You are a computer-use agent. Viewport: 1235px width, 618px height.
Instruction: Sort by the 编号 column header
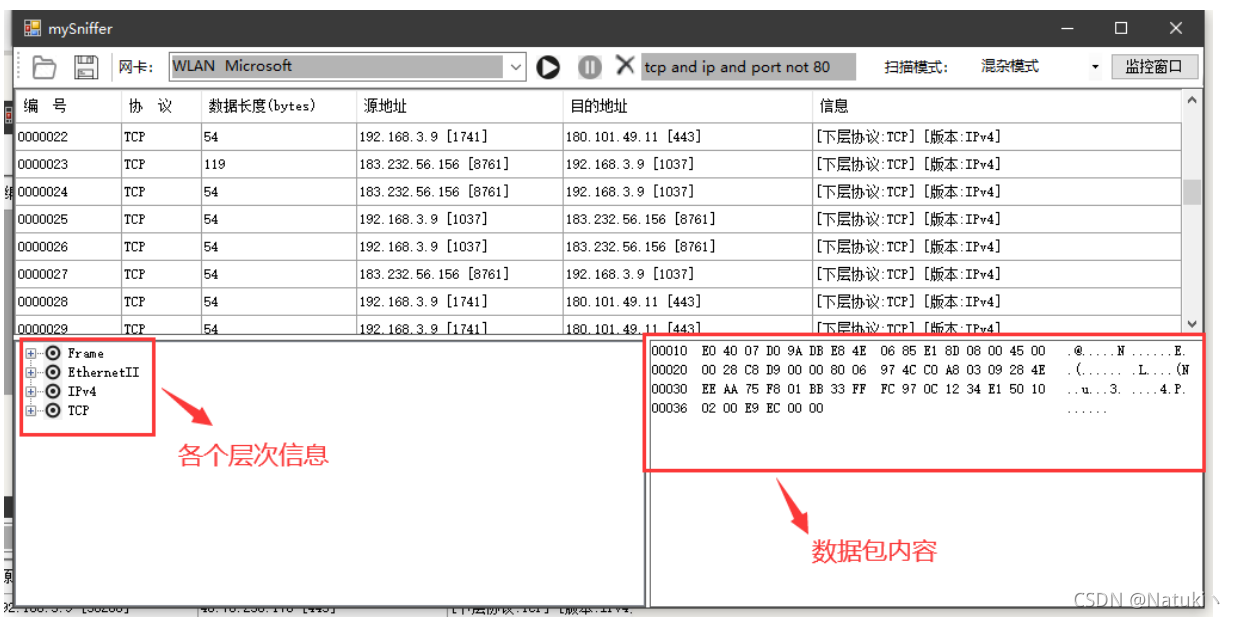pos(67,106)
